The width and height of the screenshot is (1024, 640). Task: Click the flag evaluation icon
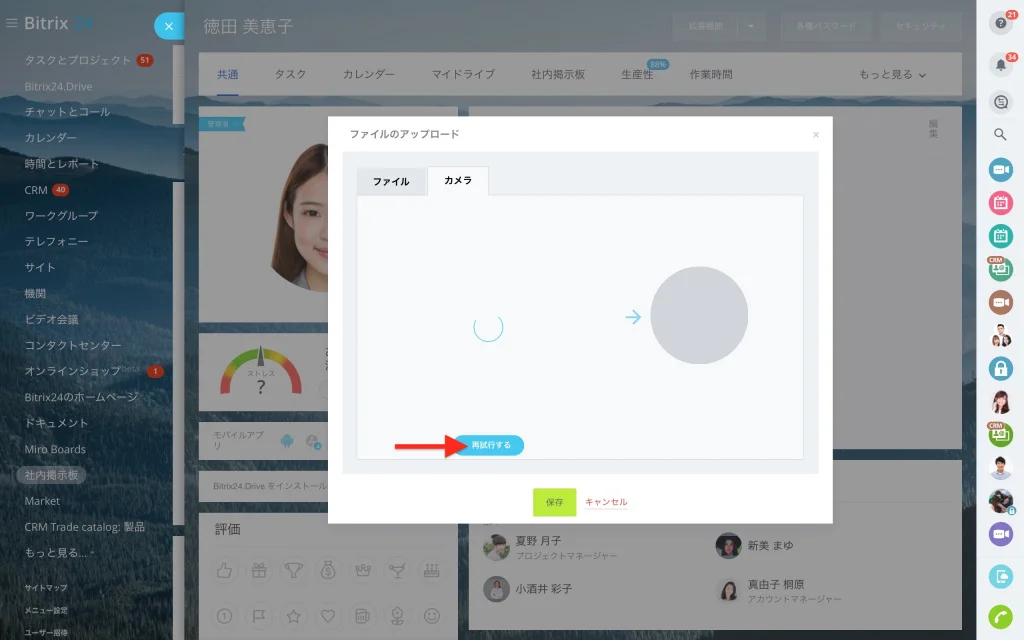click(x=259, y=616)
